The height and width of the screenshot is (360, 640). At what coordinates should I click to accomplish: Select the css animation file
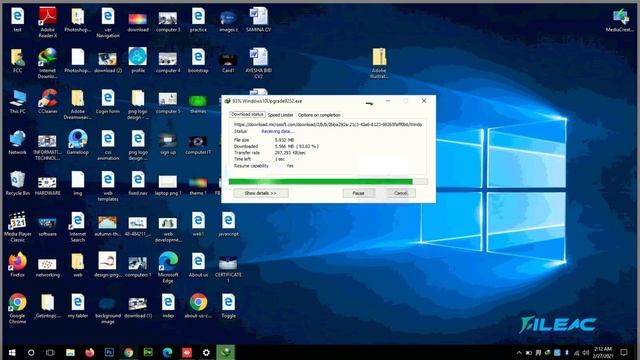coord(108,145)
